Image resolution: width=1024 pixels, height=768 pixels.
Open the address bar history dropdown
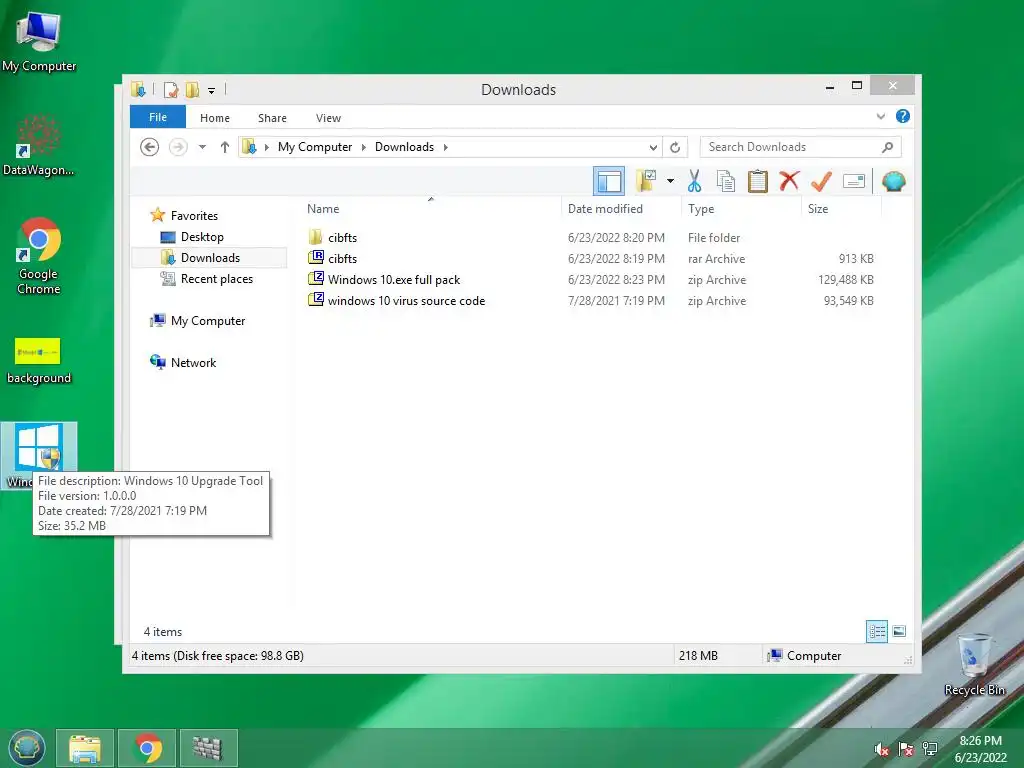point(652,148)
